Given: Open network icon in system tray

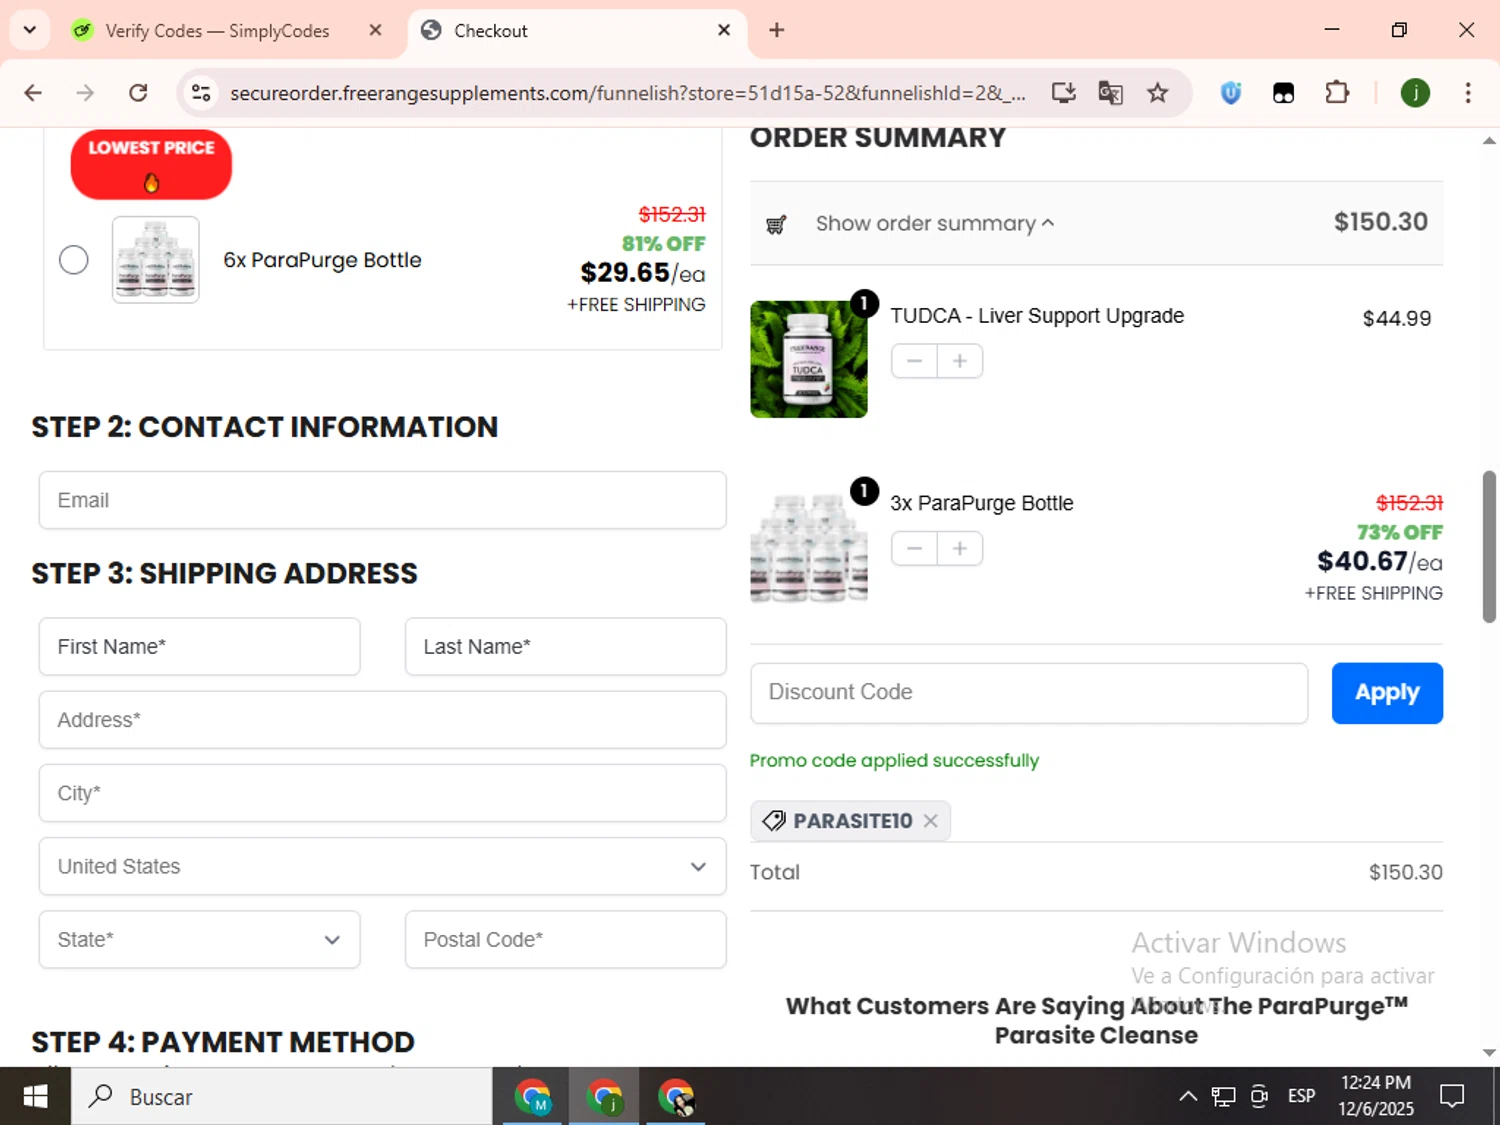Looking at the screenshot, I should (1223, 1096).
